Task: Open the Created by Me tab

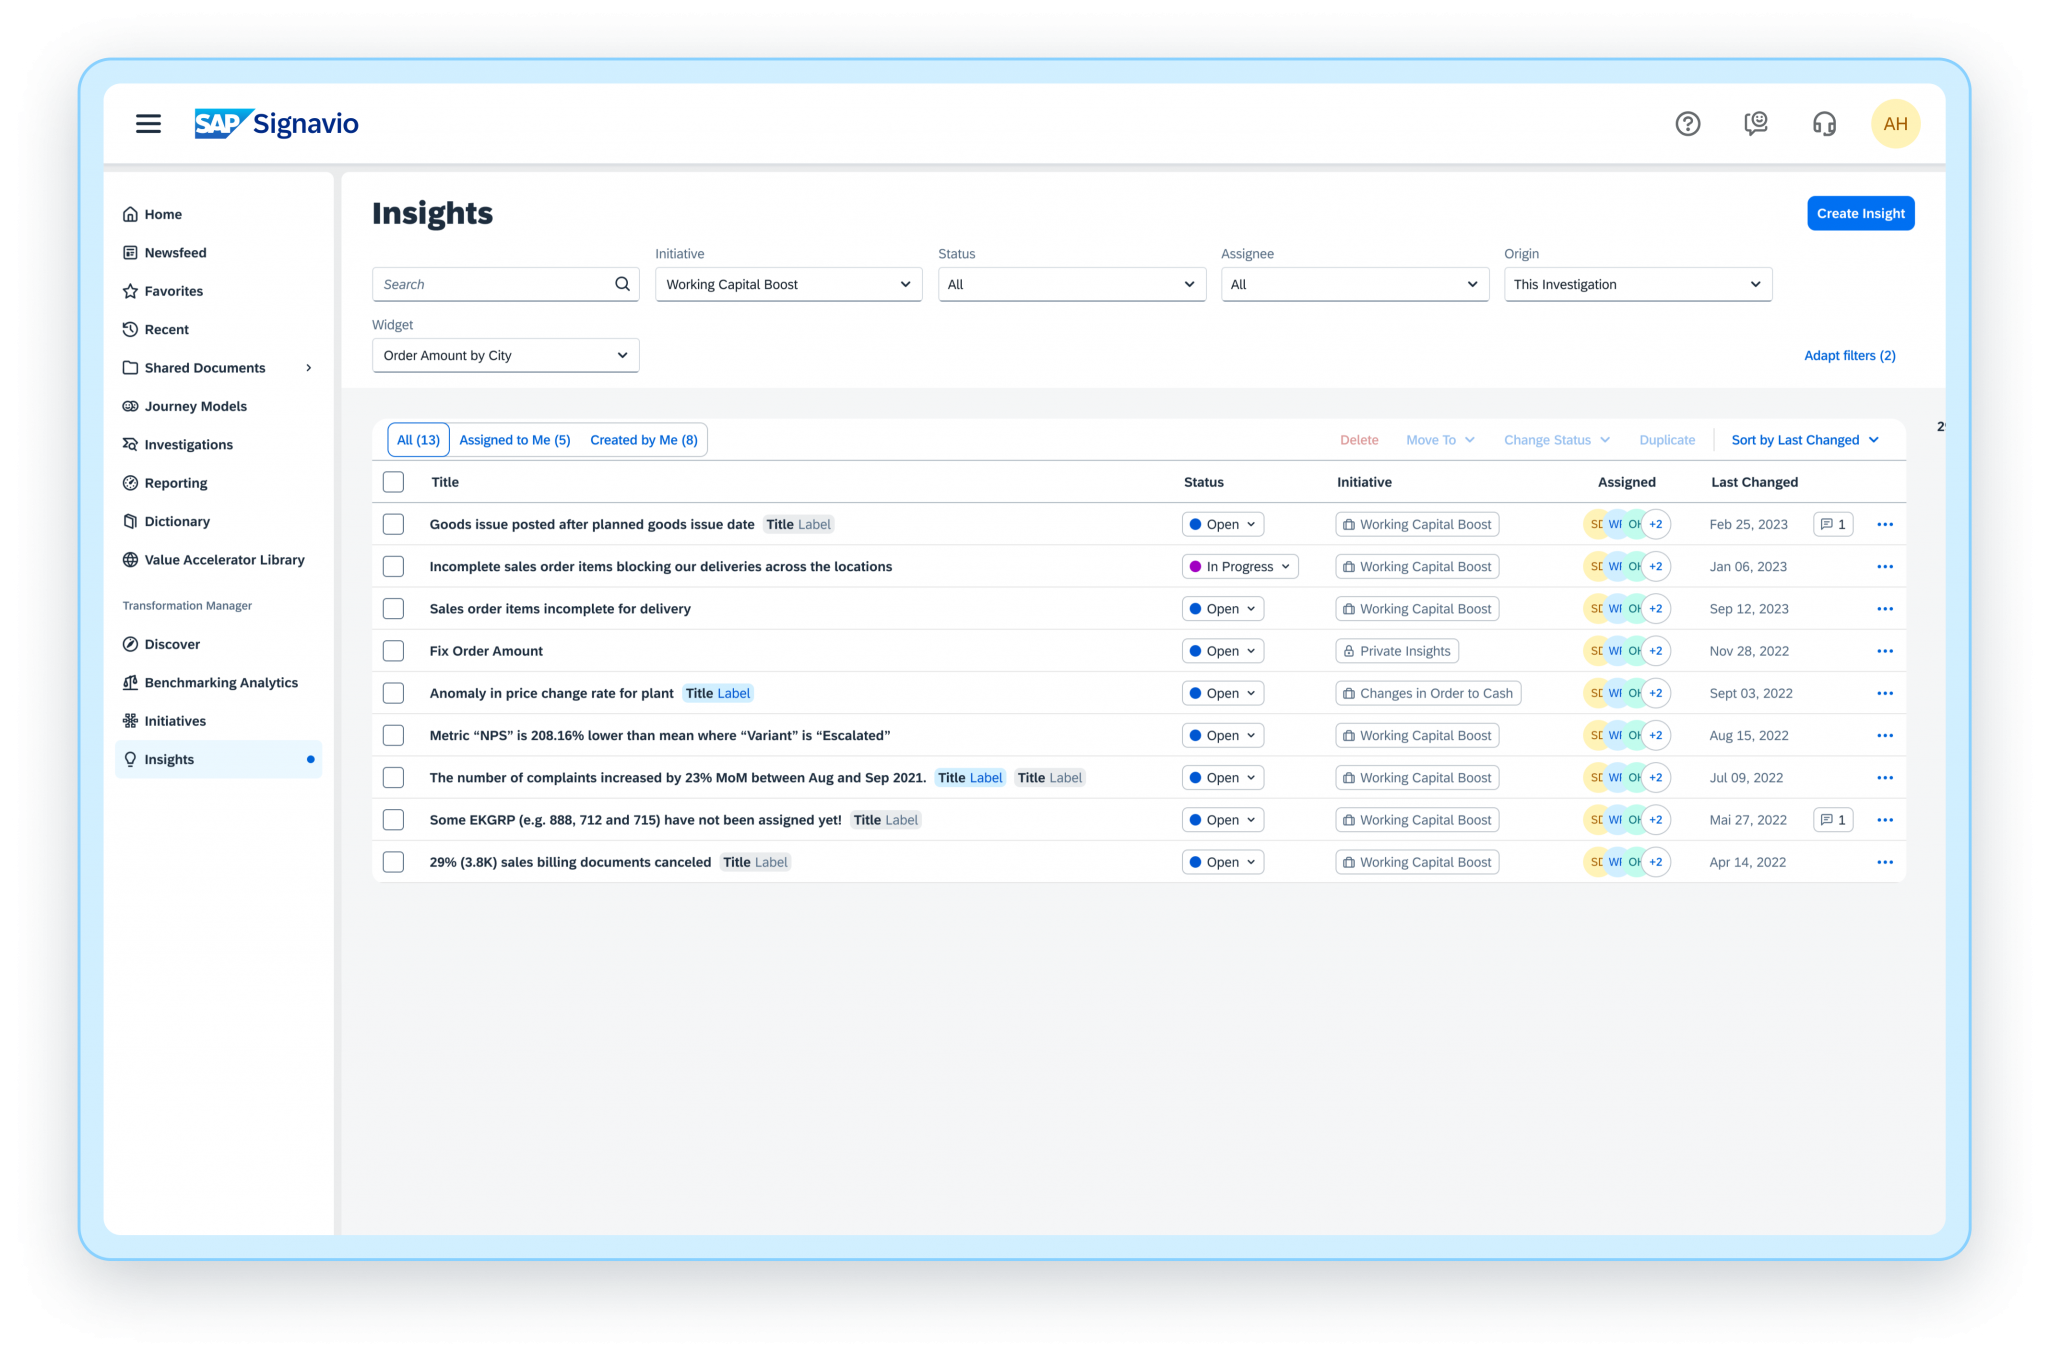Action: [x=643, y=439]
